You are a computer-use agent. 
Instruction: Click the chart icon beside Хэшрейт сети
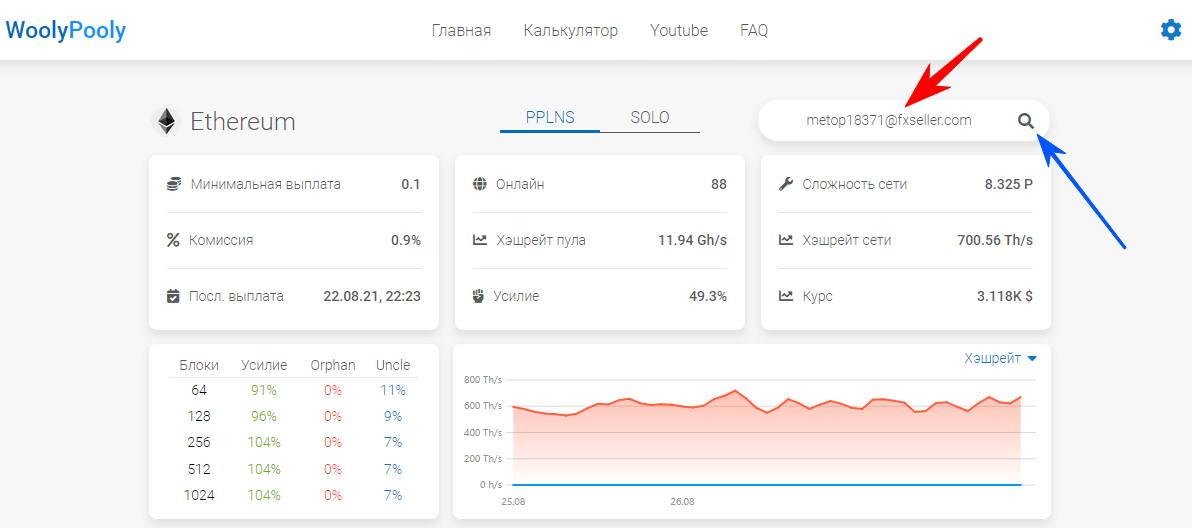coord(786,240)
